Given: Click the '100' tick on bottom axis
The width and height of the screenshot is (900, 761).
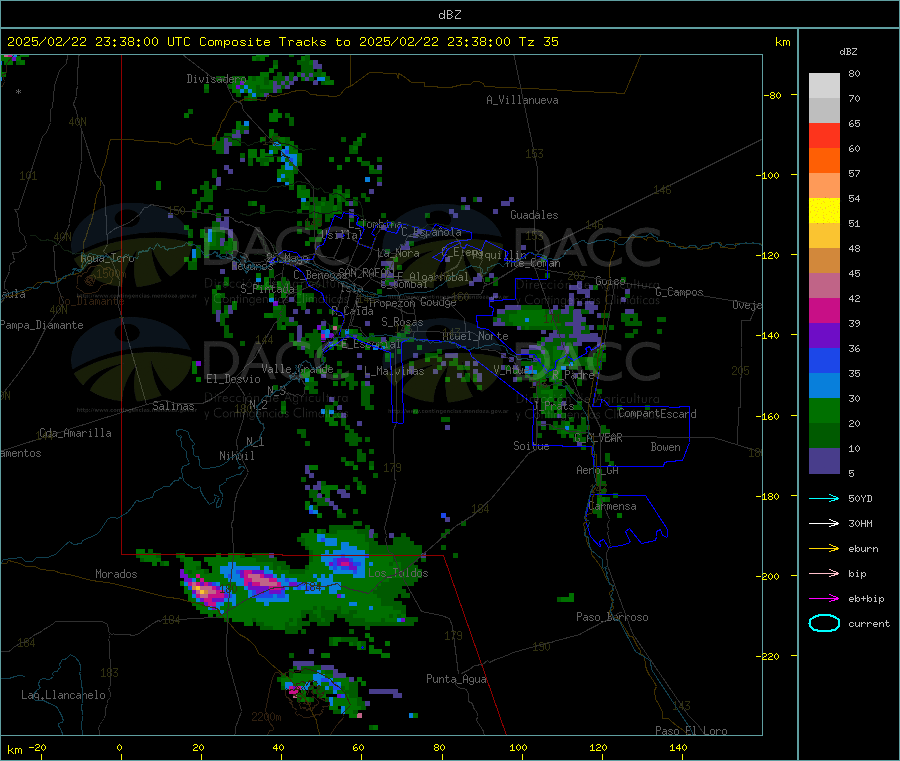Looking at the screenshot, I should 518,747.
